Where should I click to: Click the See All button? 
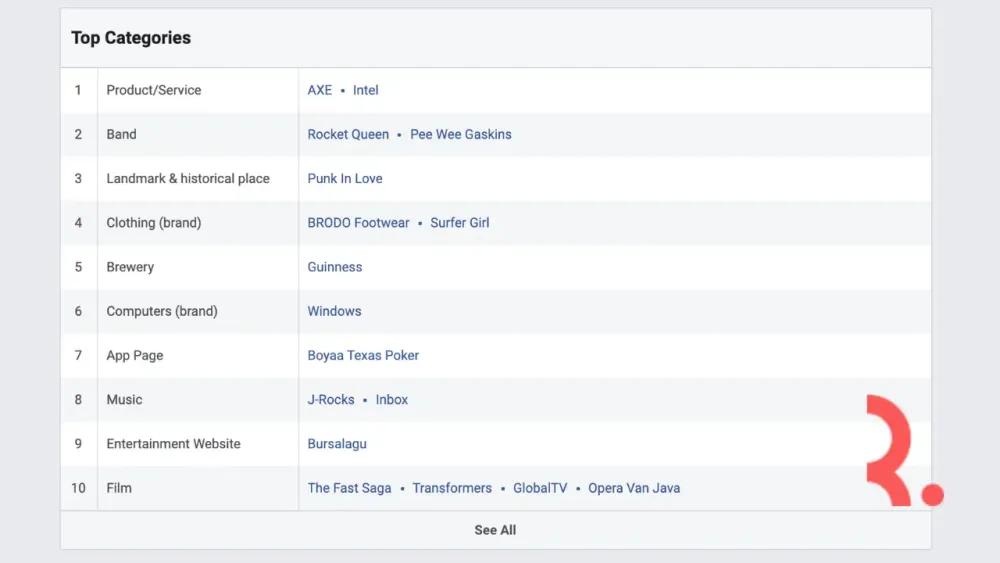[x=496, y=530]
